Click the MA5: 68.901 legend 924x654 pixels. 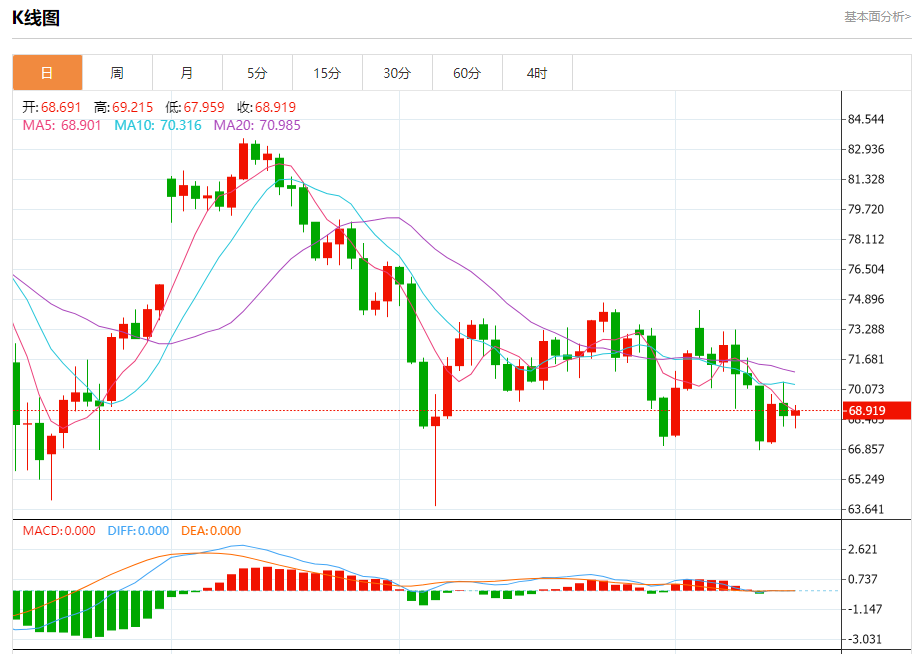(x=62, y=125)
